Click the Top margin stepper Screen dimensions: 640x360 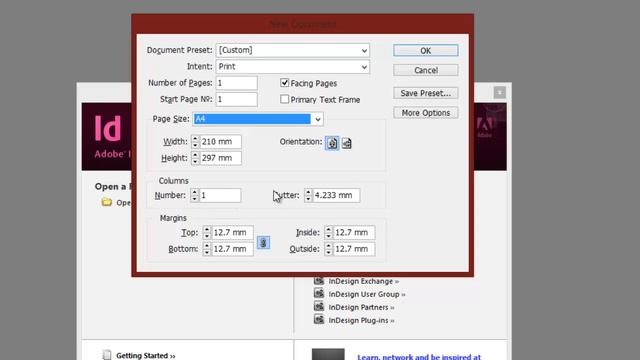tap(207, 233)
